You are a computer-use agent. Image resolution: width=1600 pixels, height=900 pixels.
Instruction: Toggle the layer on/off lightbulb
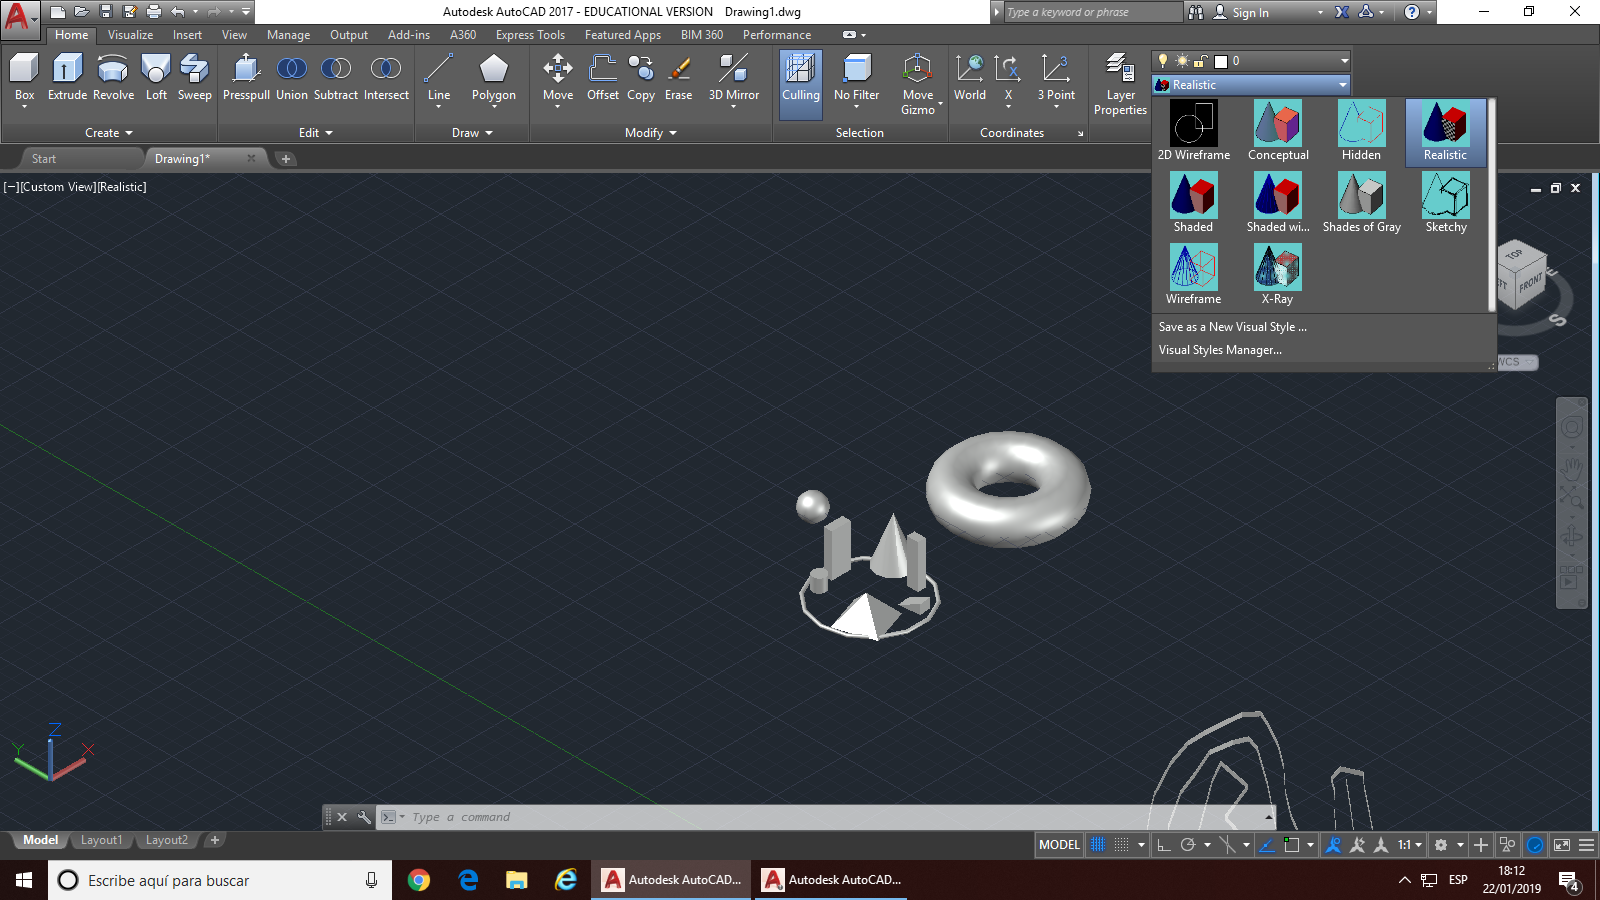point(1163,61)
